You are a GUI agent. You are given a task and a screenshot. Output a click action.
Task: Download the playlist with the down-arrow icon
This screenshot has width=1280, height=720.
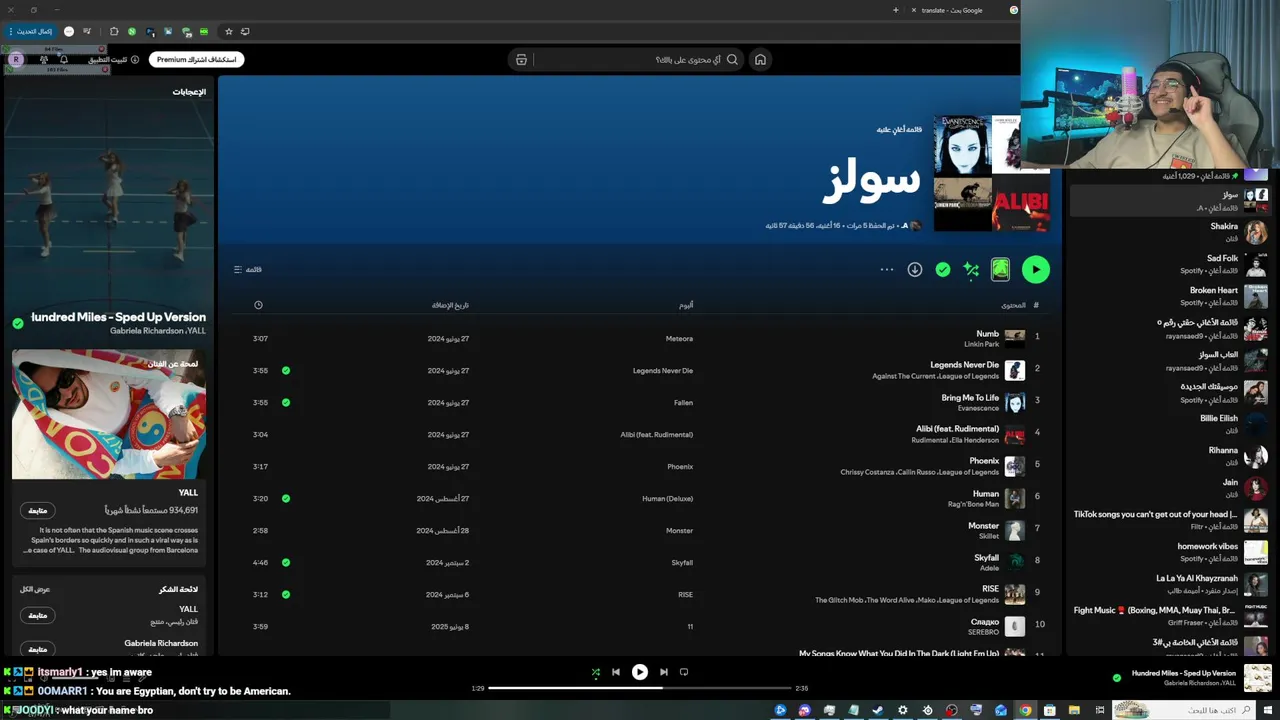(914, 269)
